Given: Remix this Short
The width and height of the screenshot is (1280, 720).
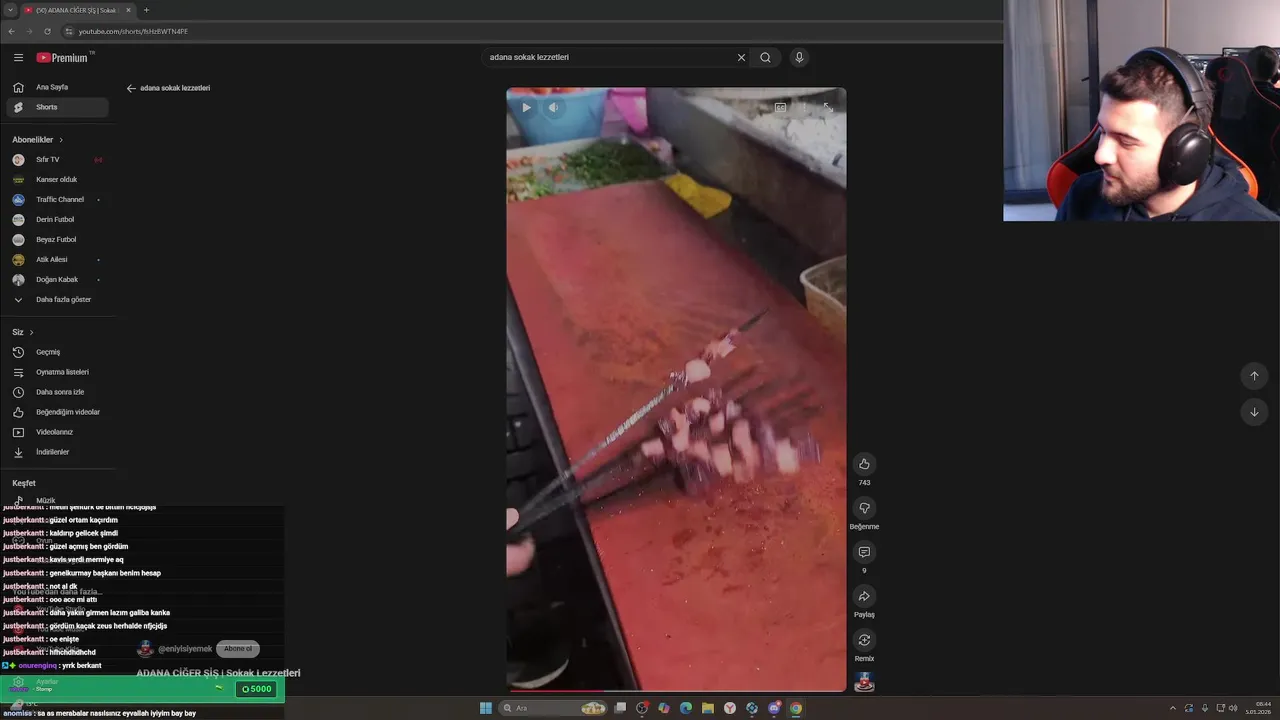Looking at the screenshot, I should click(864, 640).
